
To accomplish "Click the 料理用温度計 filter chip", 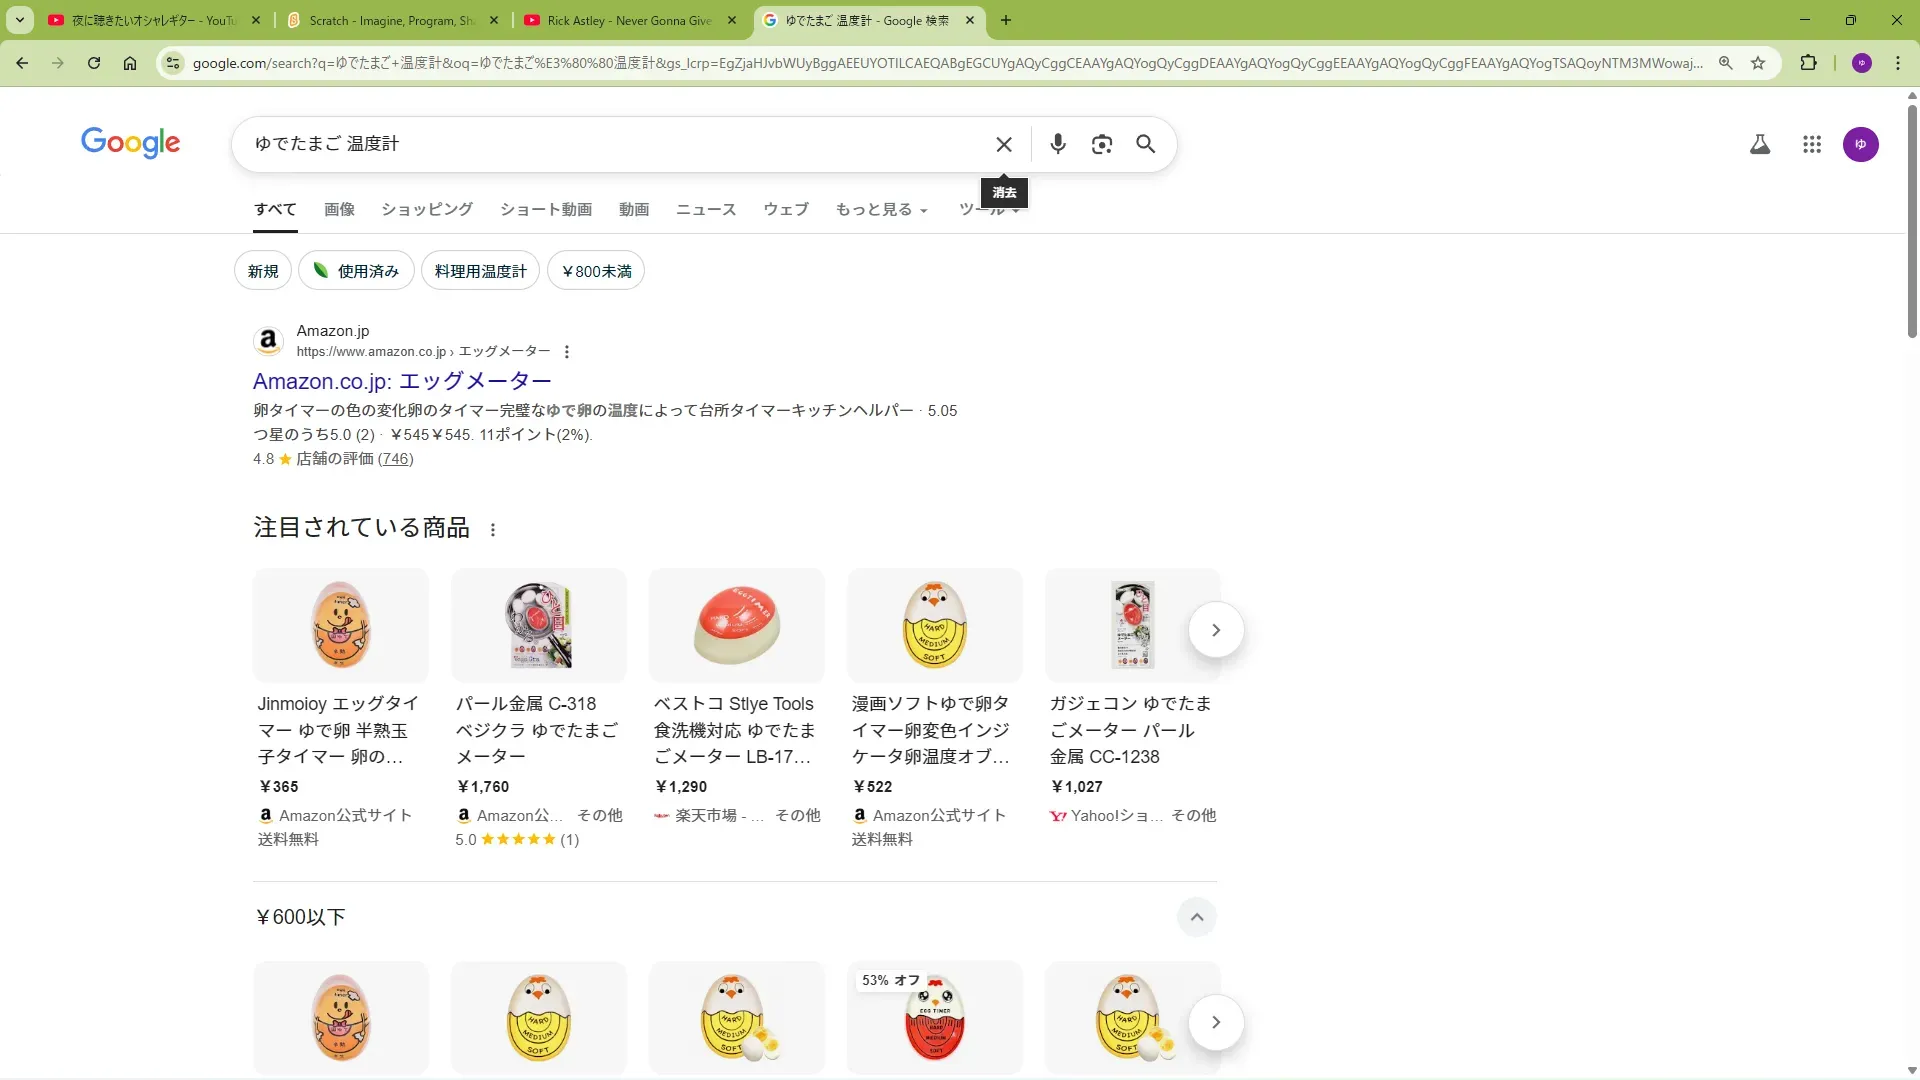I will click(x=480, y=271).
